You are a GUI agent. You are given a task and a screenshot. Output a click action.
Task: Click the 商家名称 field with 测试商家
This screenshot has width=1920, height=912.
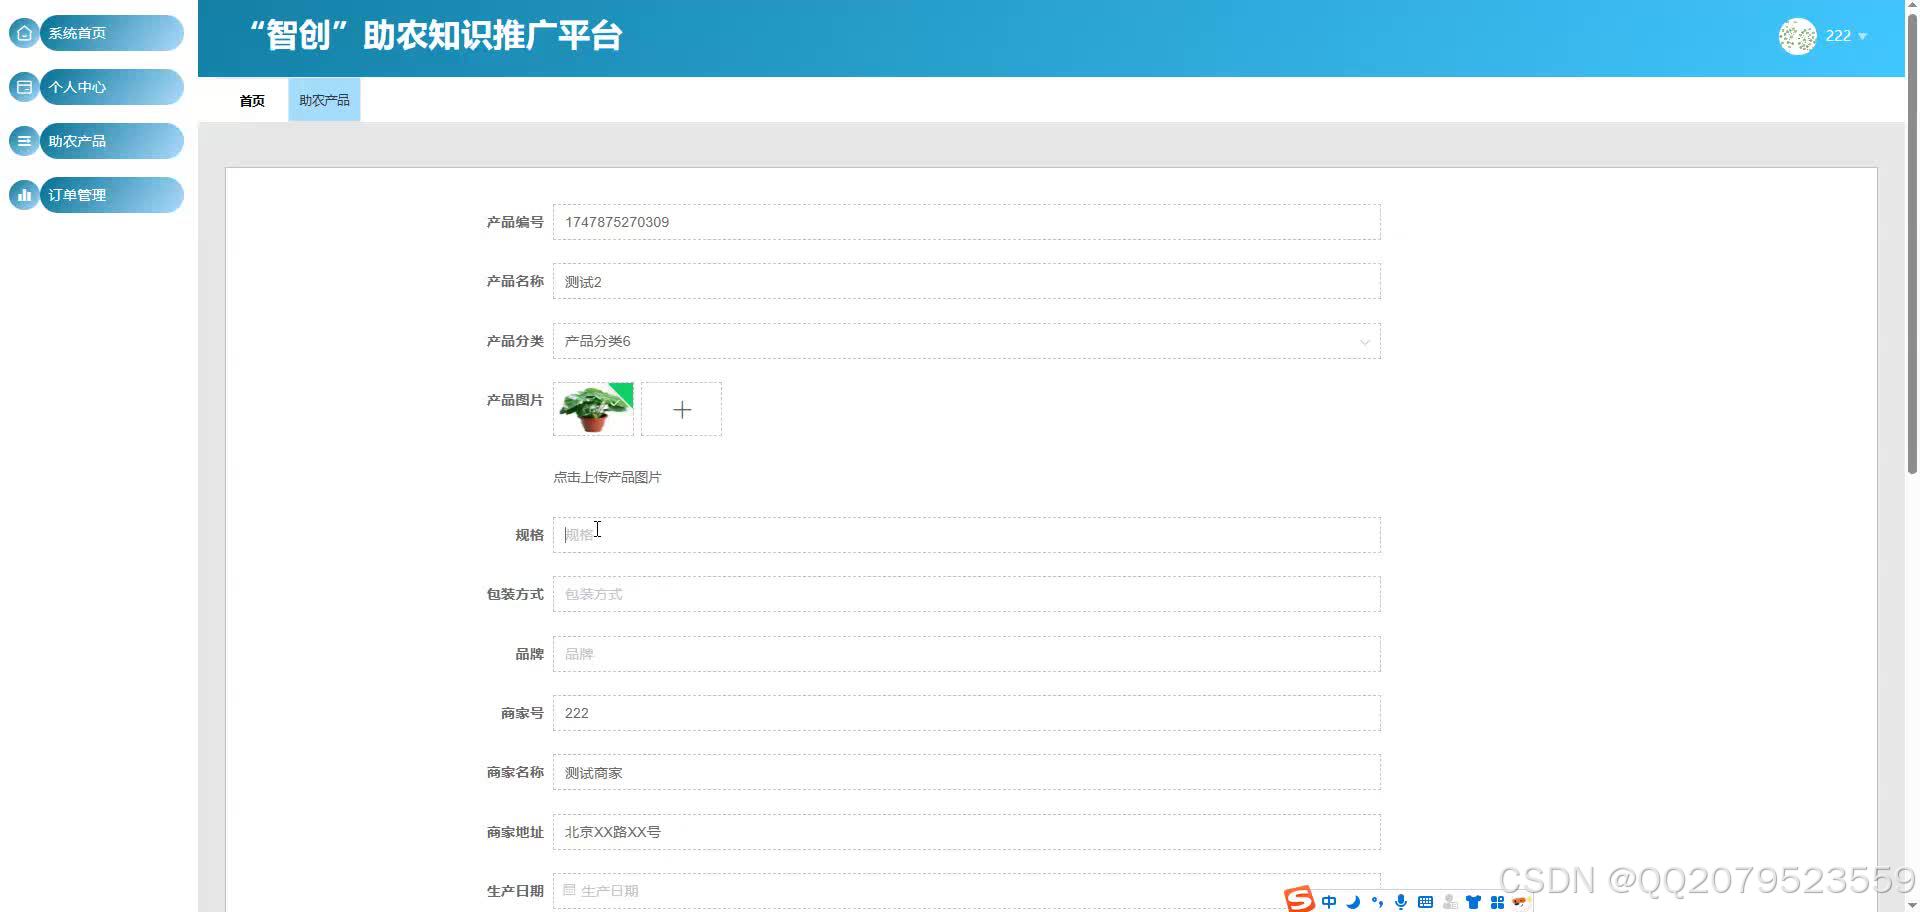point(967,772)
